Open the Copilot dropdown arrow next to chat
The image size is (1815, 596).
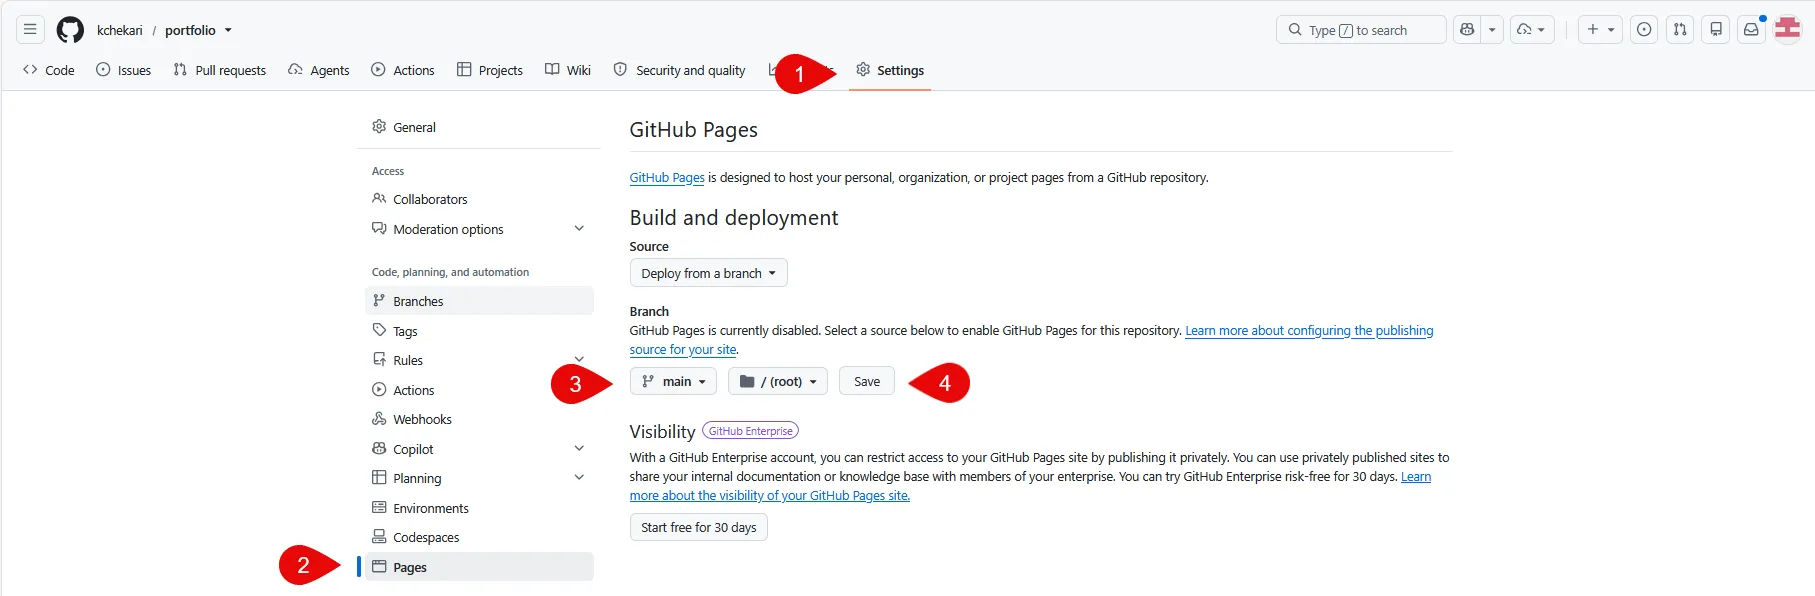(1492, 30)
